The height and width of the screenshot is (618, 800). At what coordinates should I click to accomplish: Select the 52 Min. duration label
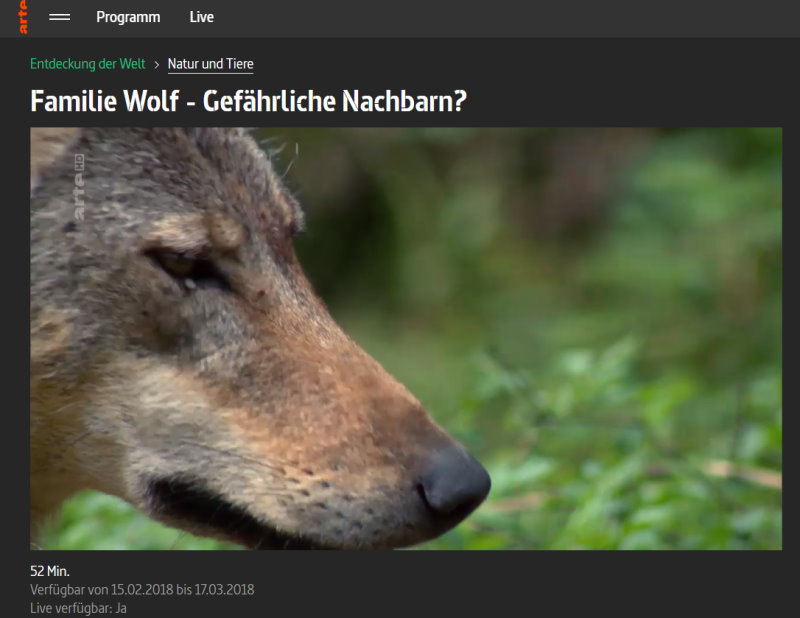tap(50, 571)
